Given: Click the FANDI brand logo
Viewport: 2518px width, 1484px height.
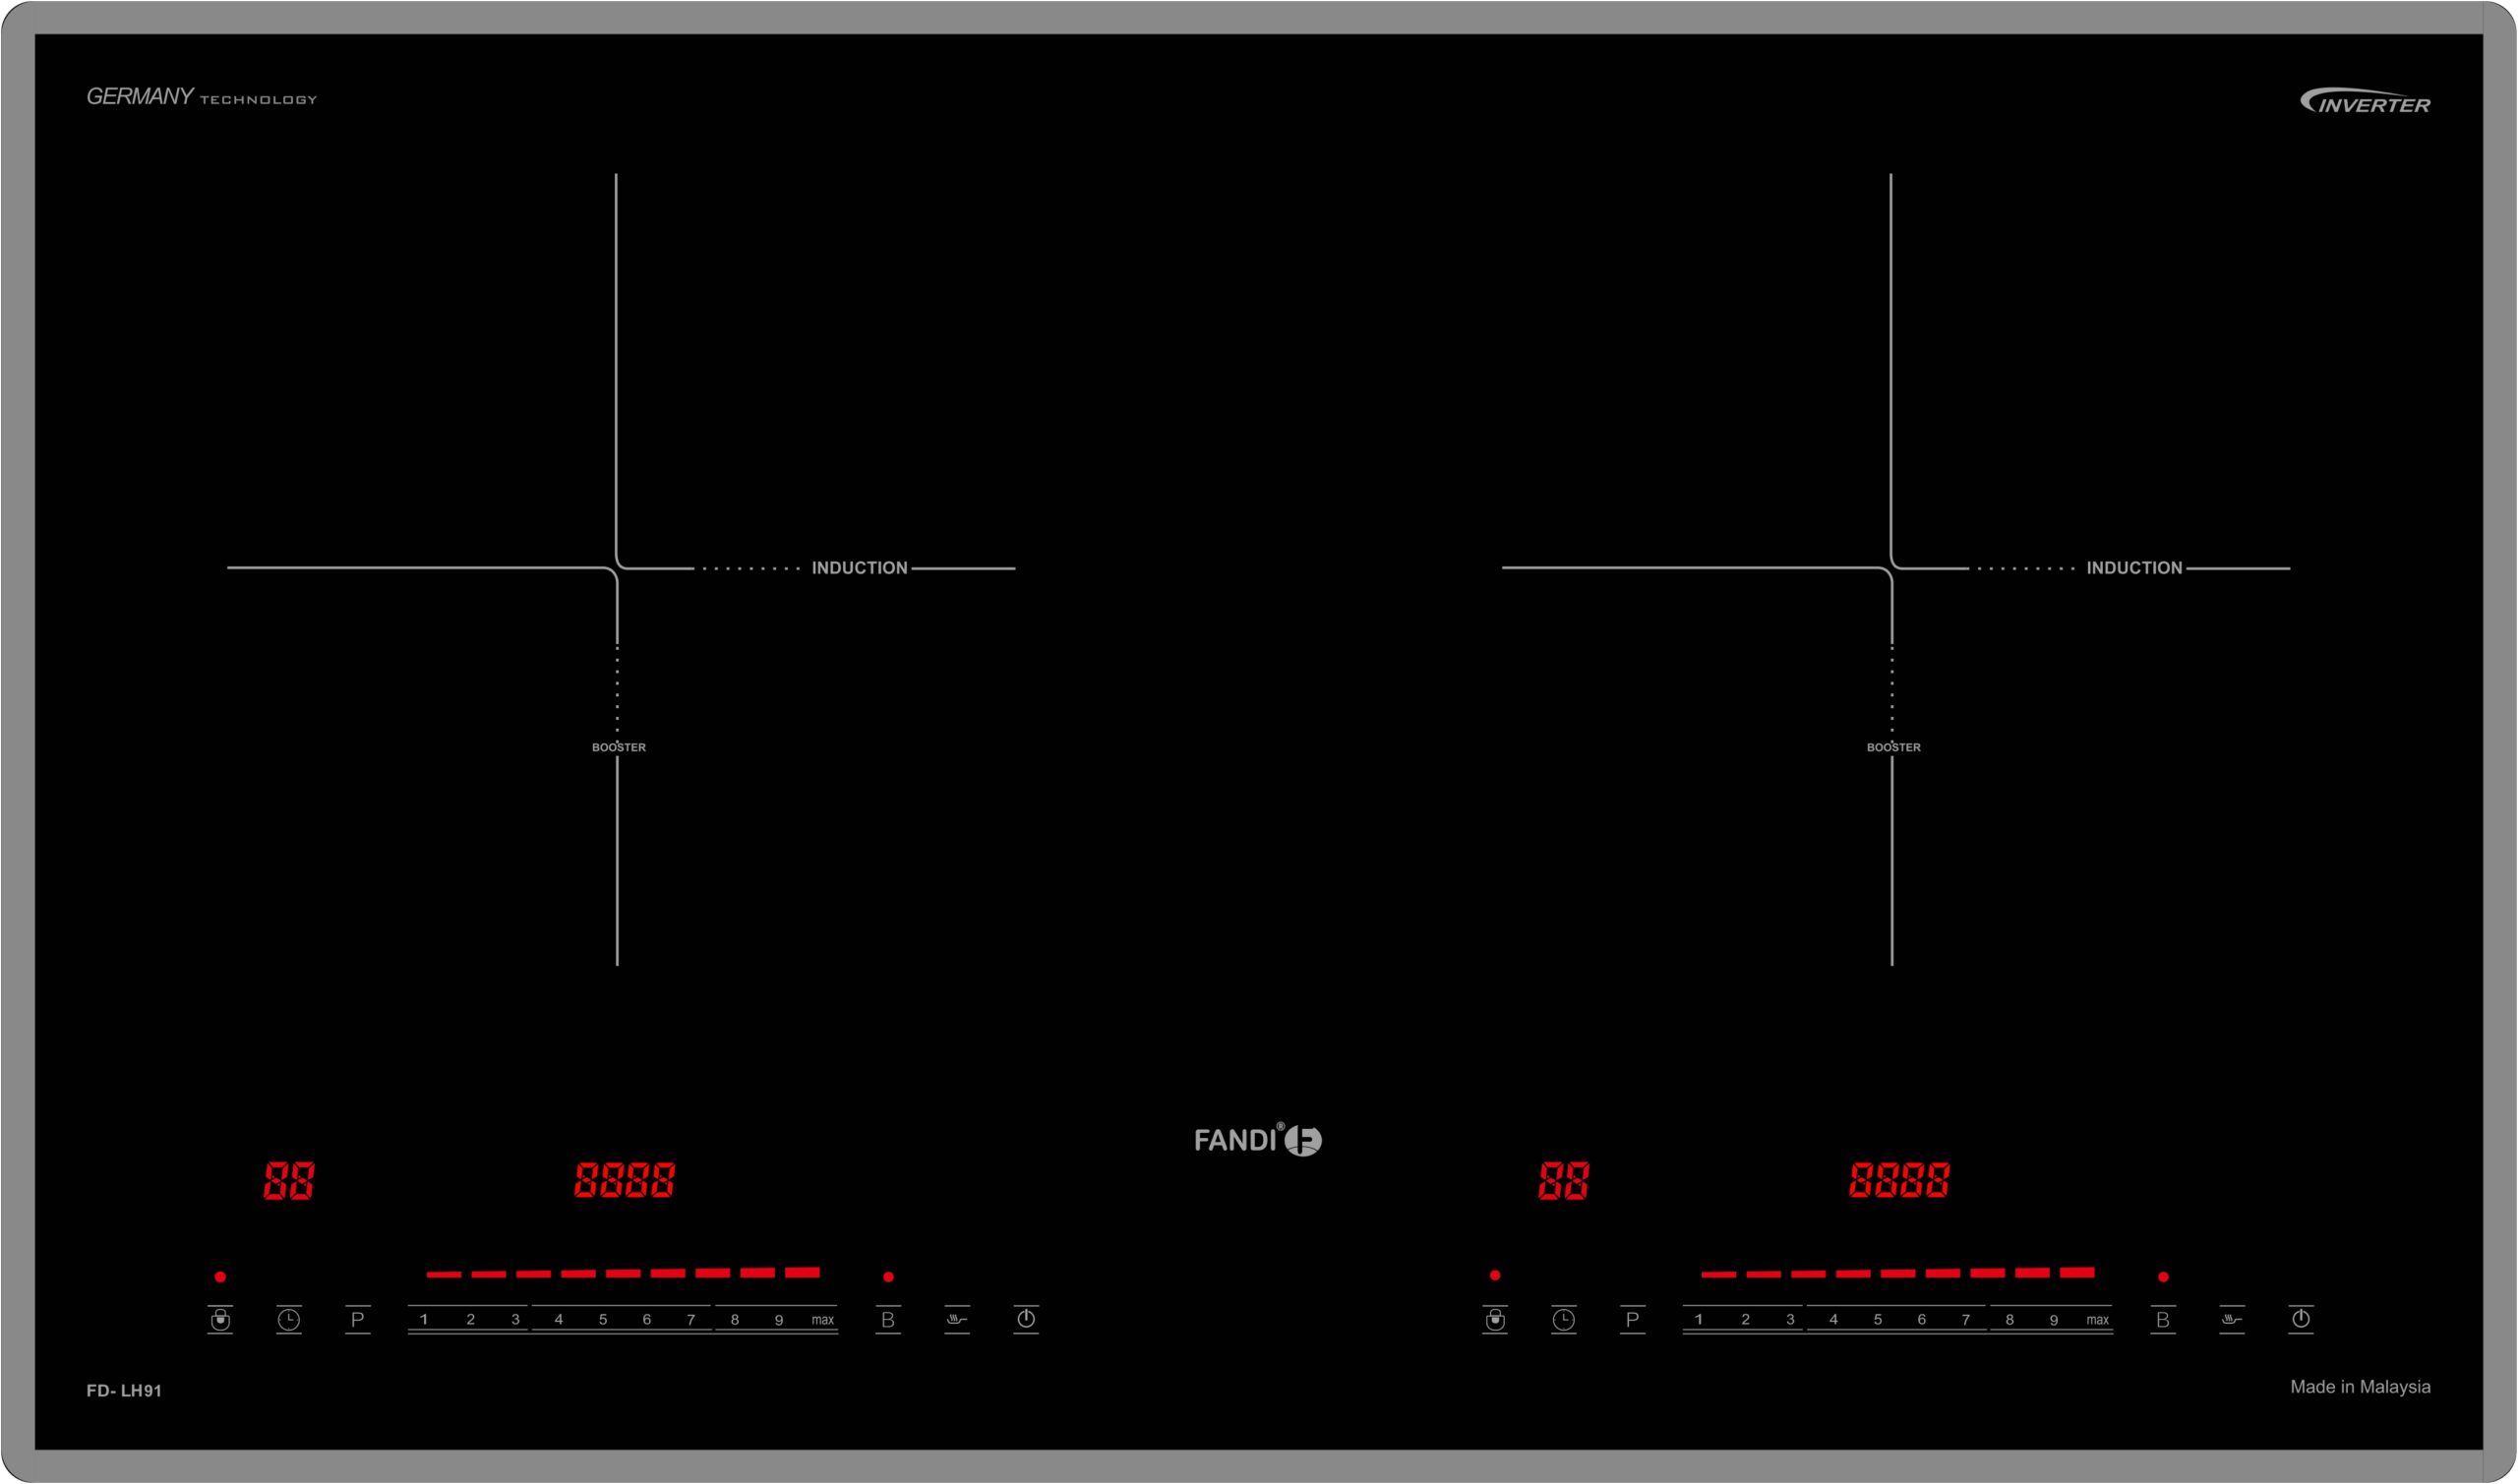Looking at the screenshot, I should tap(1257, 1140).
